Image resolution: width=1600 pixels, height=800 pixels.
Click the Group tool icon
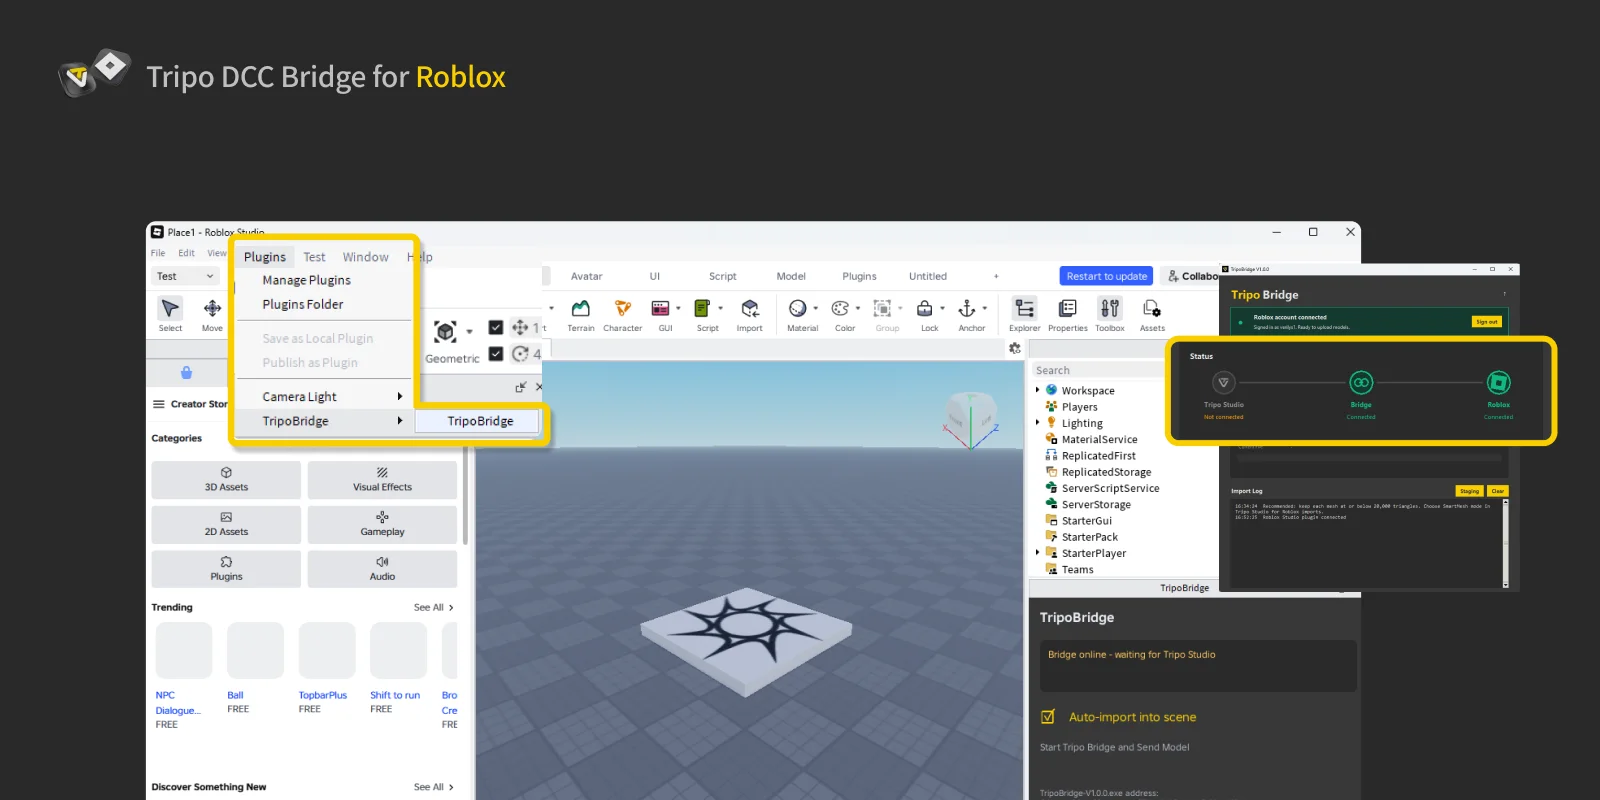(x=882, y=309)
